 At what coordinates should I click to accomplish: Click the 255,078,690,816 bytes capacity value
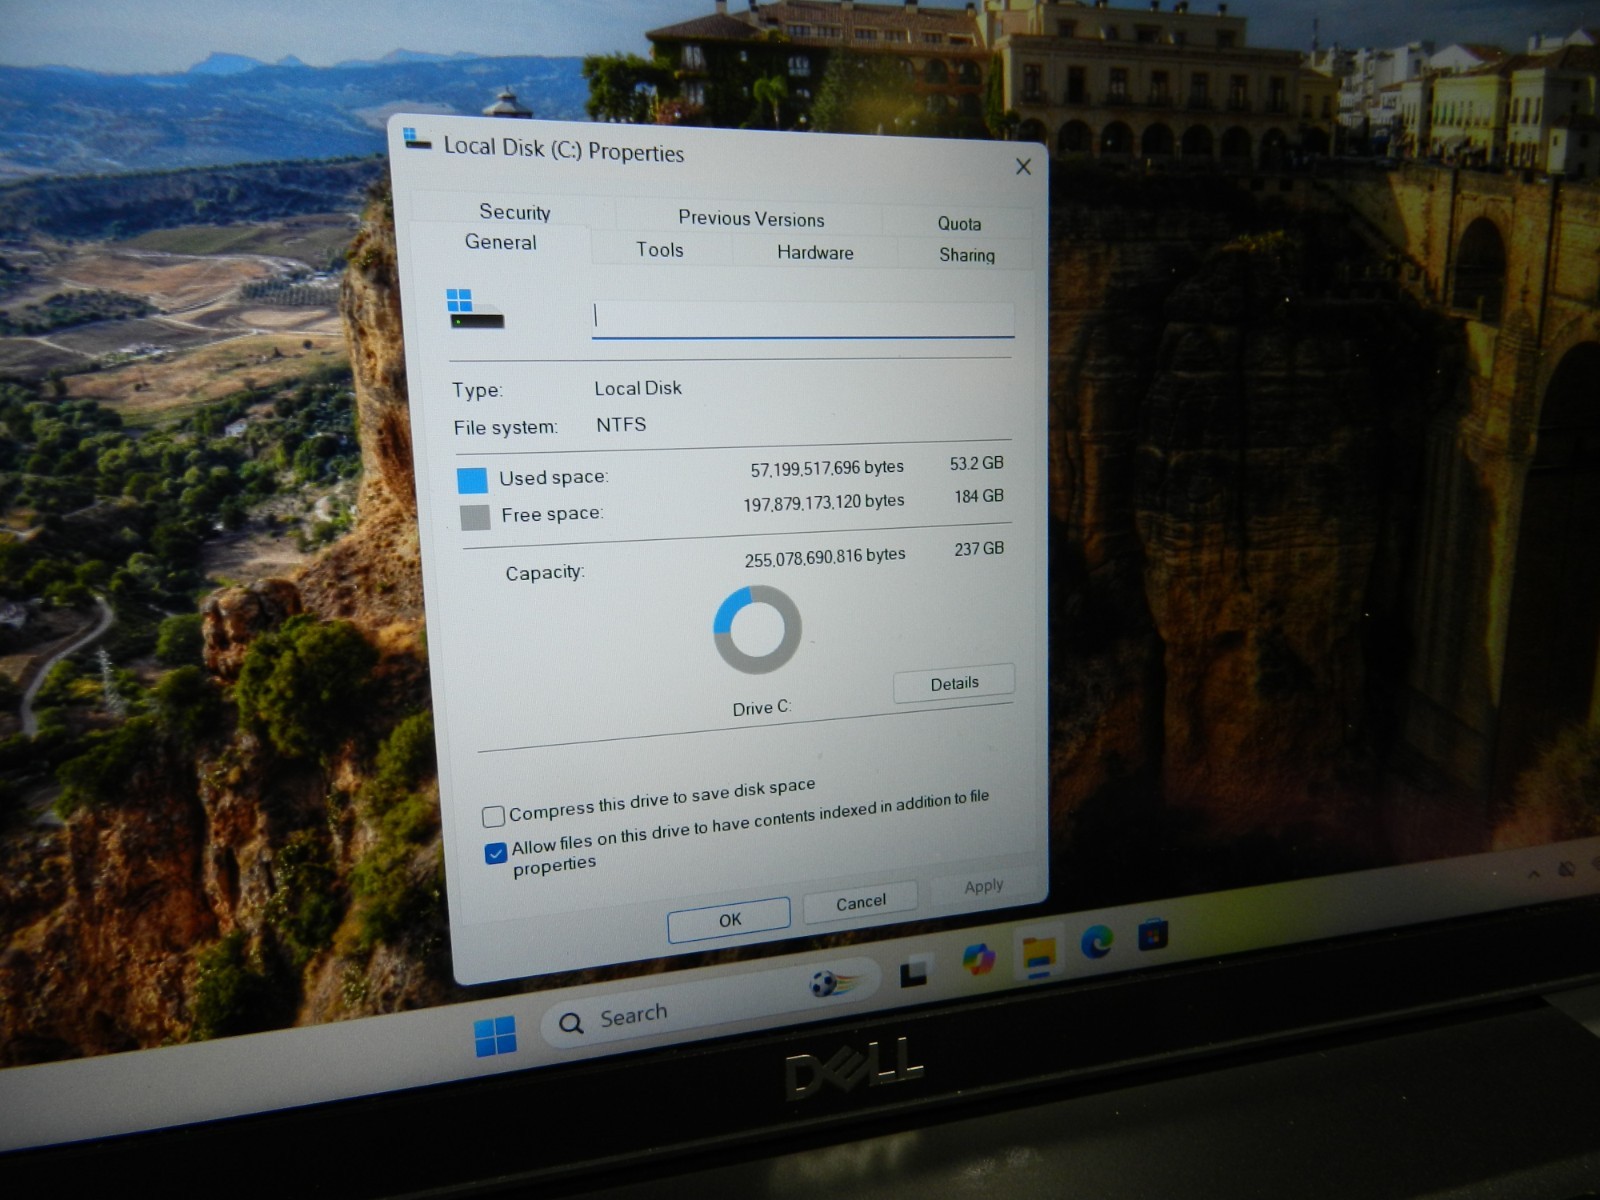(x=825, y=557)
